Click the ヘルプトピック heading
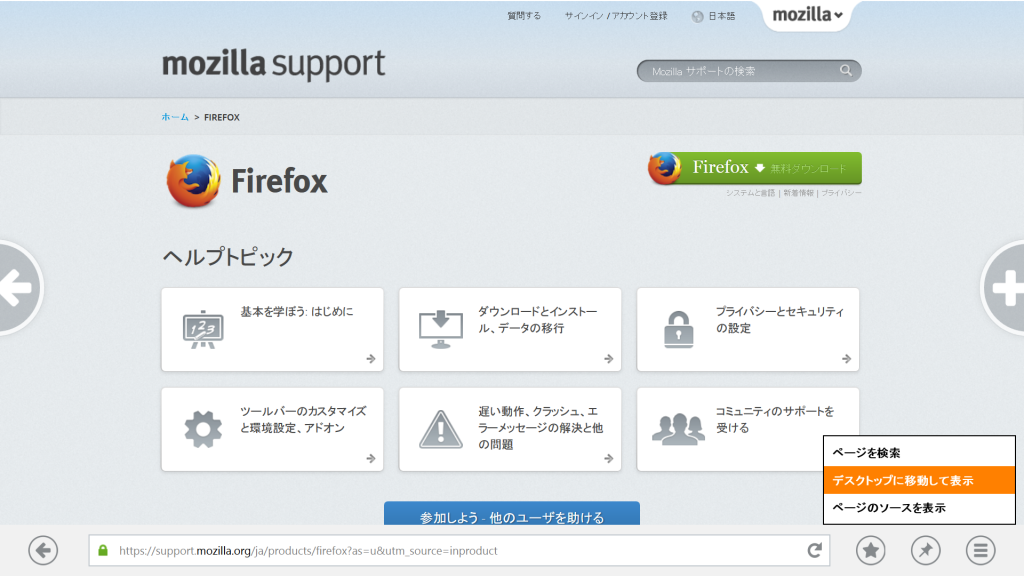Screen dimensions: 1024x576 pyautogui.click(x=227, y=256)
